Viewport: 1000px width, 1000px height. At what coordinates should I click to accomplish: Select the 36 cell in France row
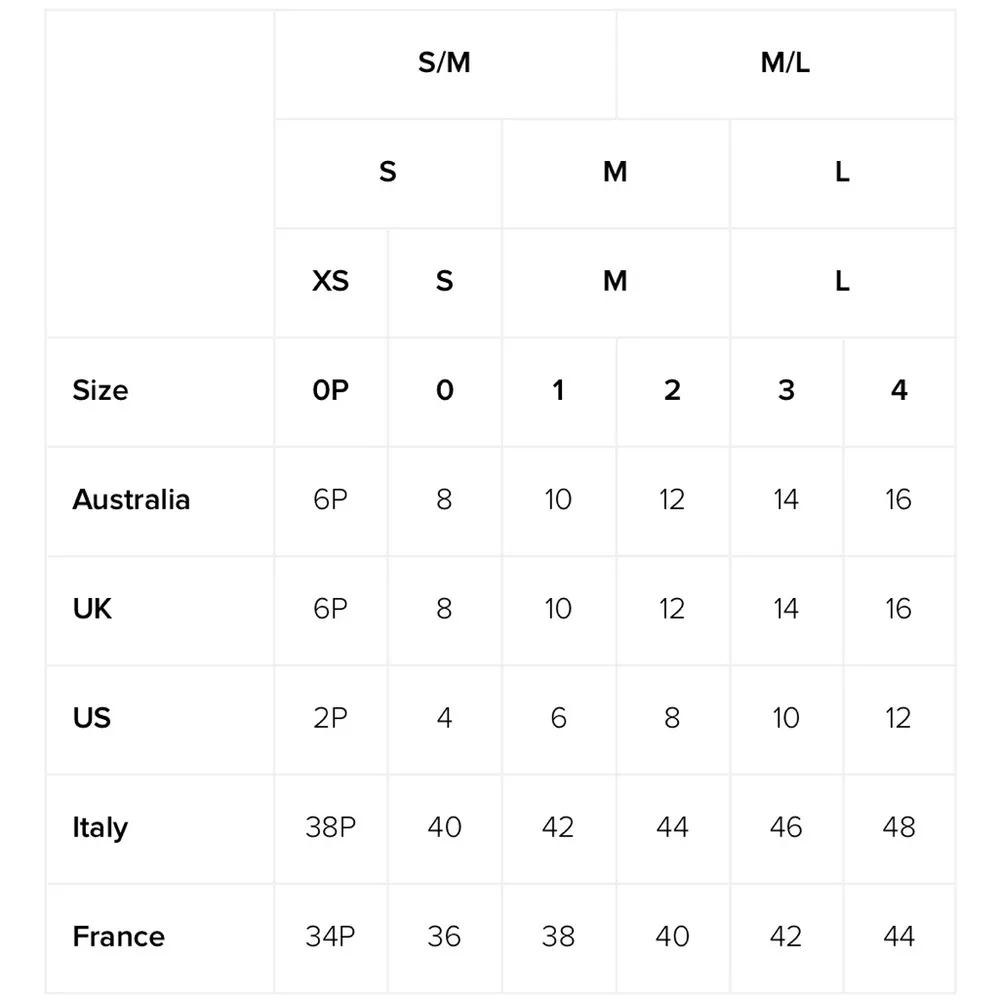[444, 936]
